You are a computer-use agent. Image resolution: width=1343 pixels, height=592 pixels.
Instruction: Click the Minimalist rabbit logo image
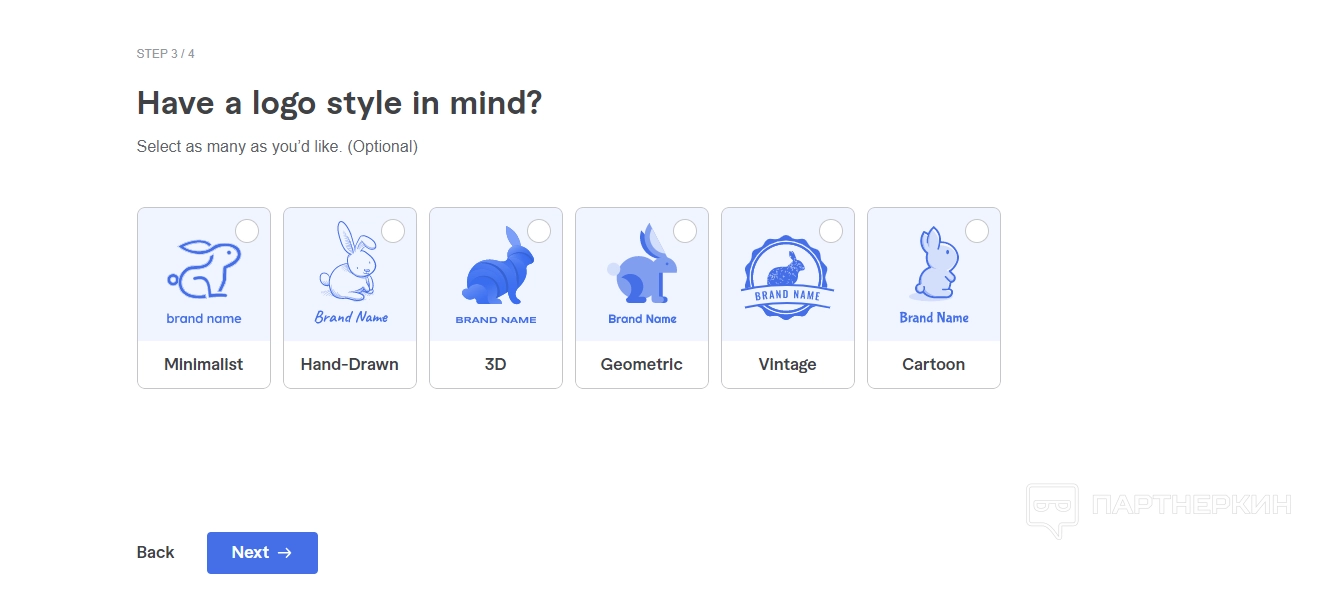click(x=203, y=272)
